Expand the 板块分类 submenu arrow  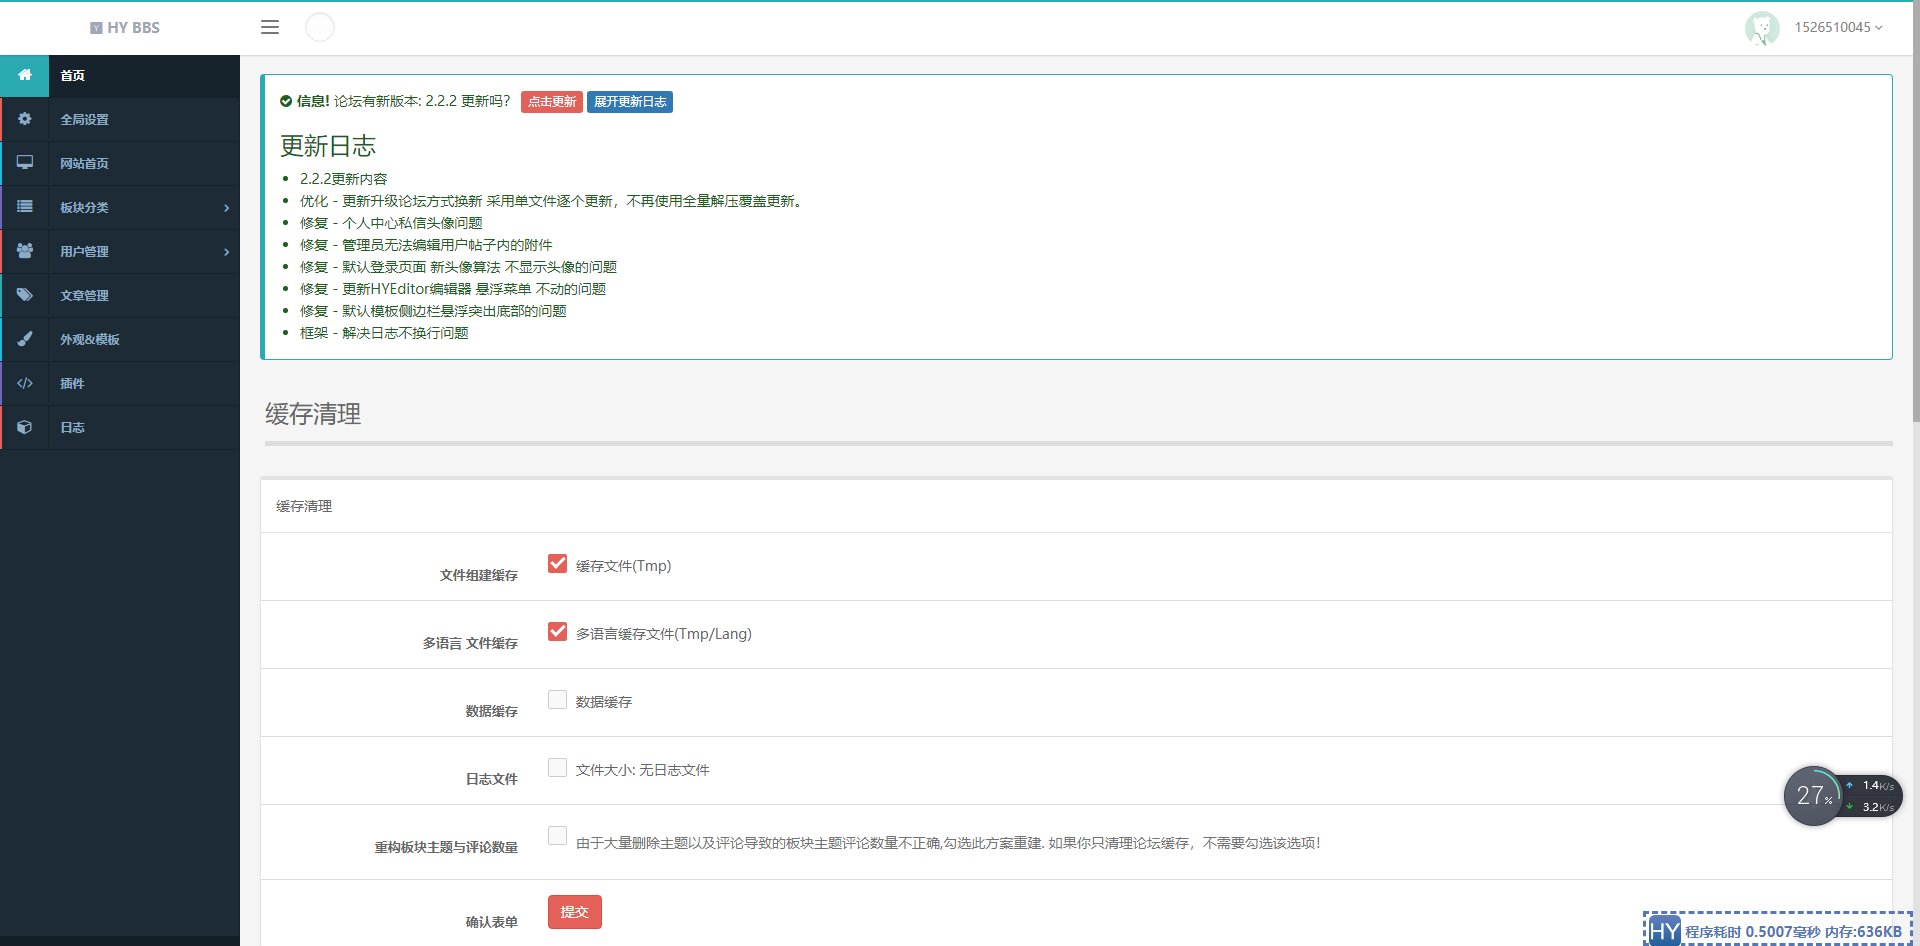tap(227, 208)
